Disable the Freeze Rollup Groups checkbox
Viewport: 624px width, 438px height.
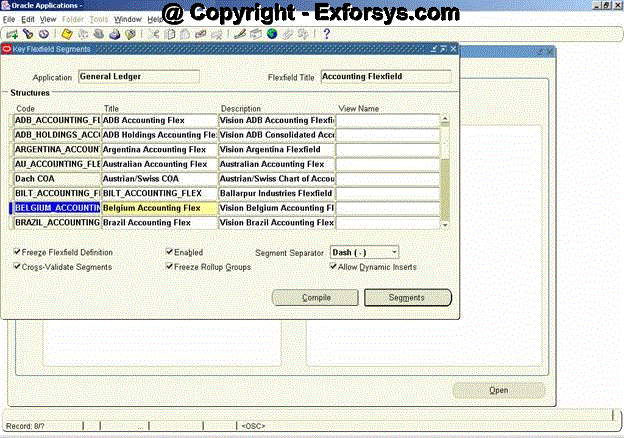pos(169,267)
